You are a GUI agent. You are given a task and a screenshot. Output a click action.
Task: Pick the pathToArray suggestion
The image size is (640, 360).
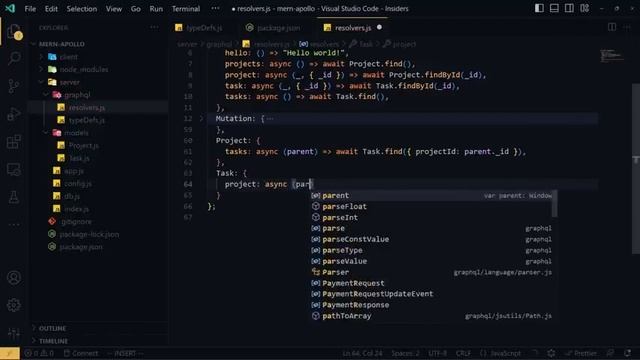pos(432,316)
